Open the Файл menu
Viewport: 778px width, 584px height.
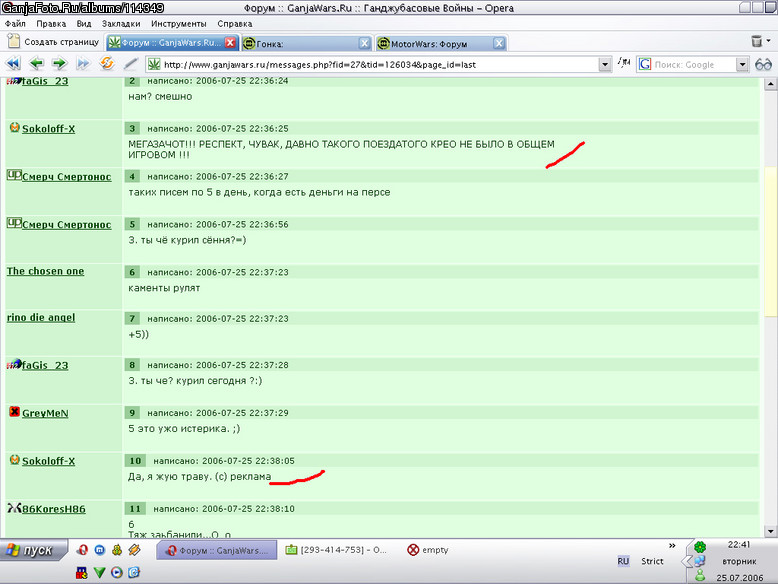tap(15, 23)
